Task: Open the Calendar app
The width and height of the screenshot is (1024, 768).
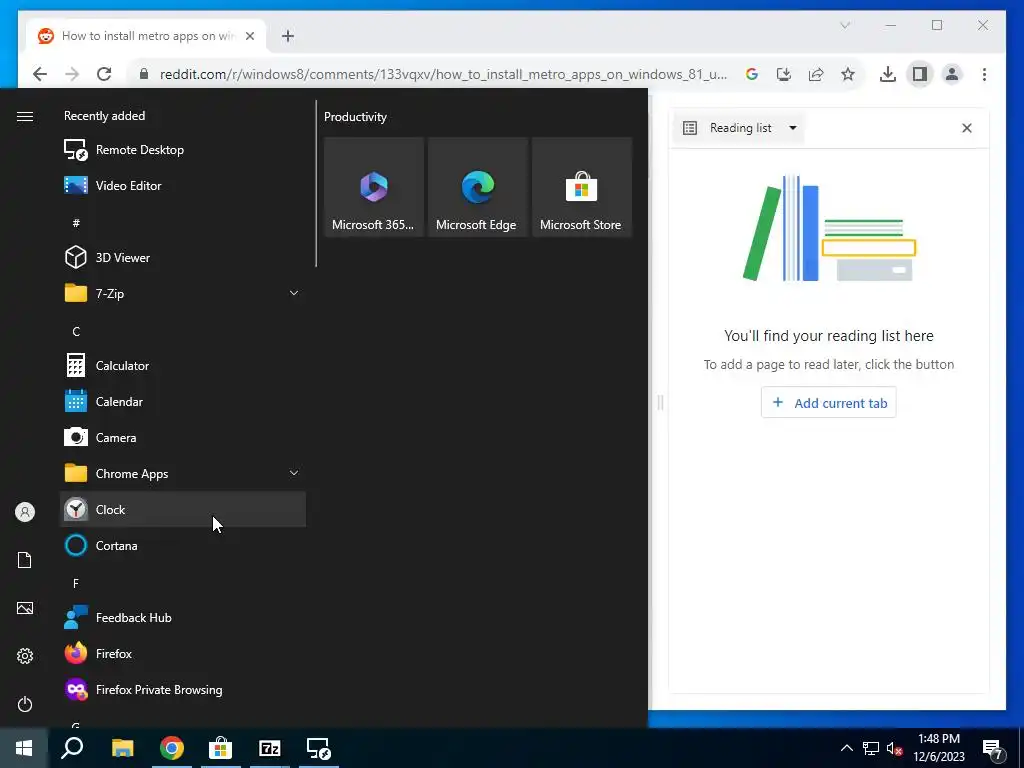Action: (x=183, y=402)
